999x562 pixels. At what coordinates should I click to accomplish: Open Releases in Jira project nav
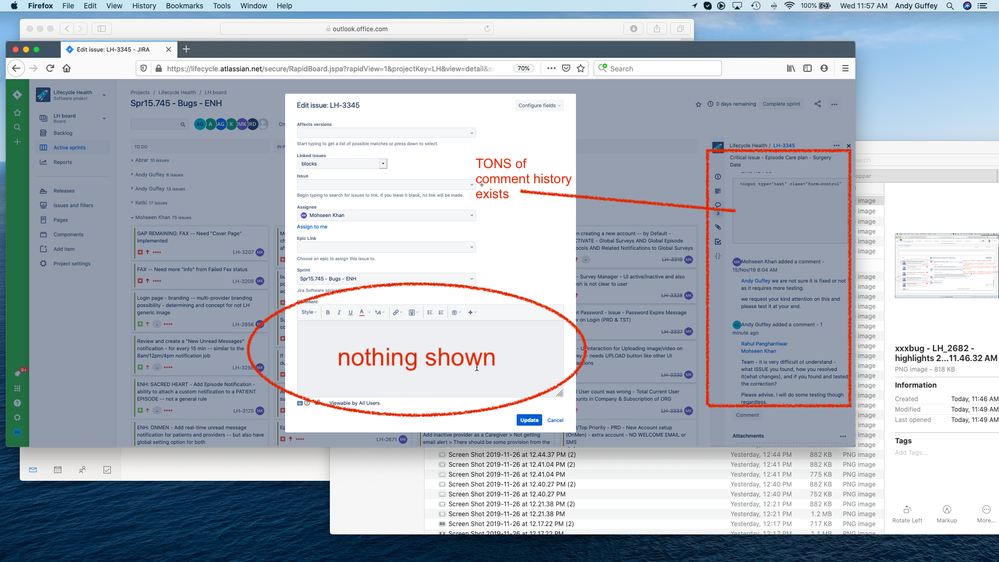(x=64, y=191)
